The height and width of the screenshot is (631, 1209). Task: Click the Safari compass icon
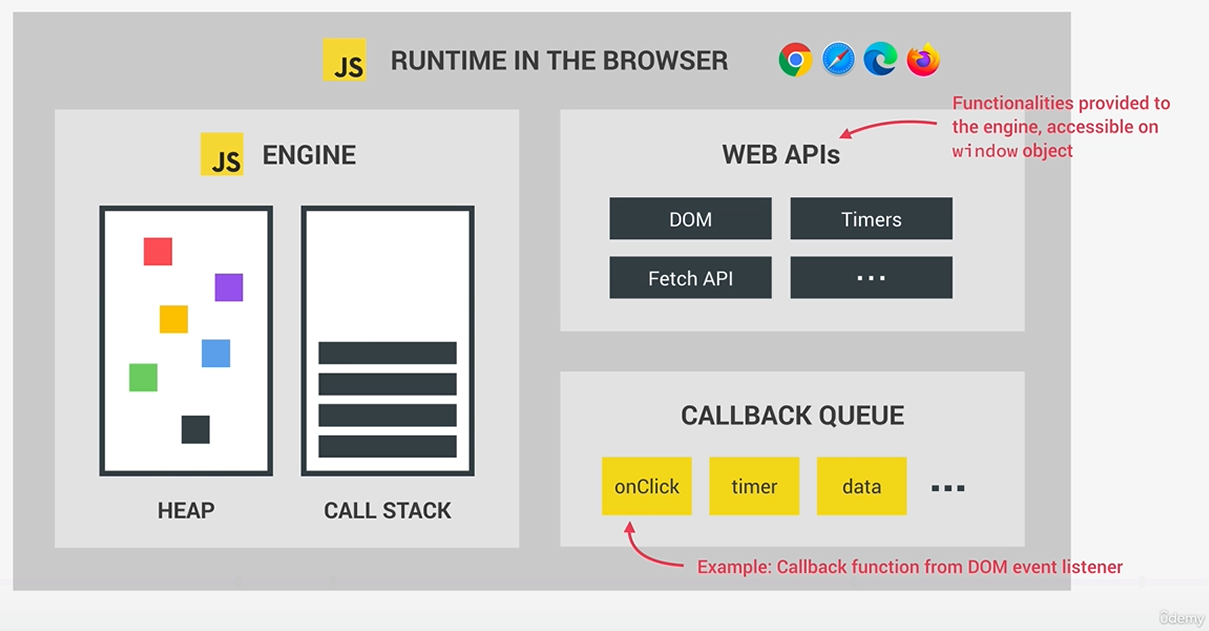[838, 60]
